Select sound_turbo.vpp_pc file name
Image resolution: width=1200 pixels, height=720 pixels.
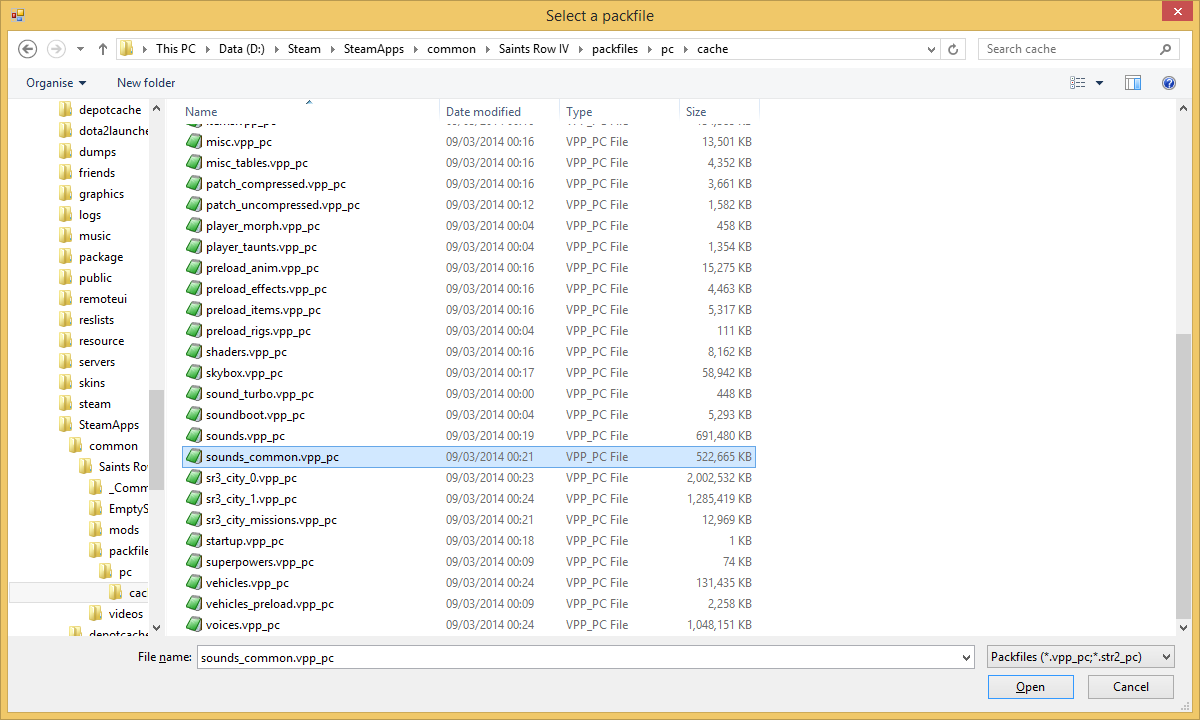coord(260,394)
